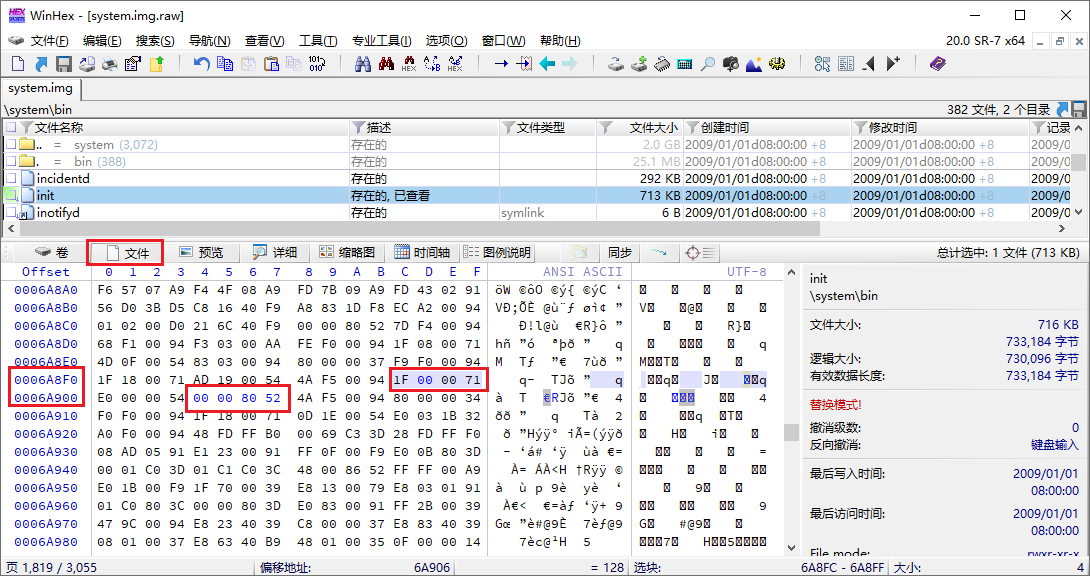Click the Open file blue arrow icon
The width and height of the screenshot is (1090, 576).
pos(41,64)
